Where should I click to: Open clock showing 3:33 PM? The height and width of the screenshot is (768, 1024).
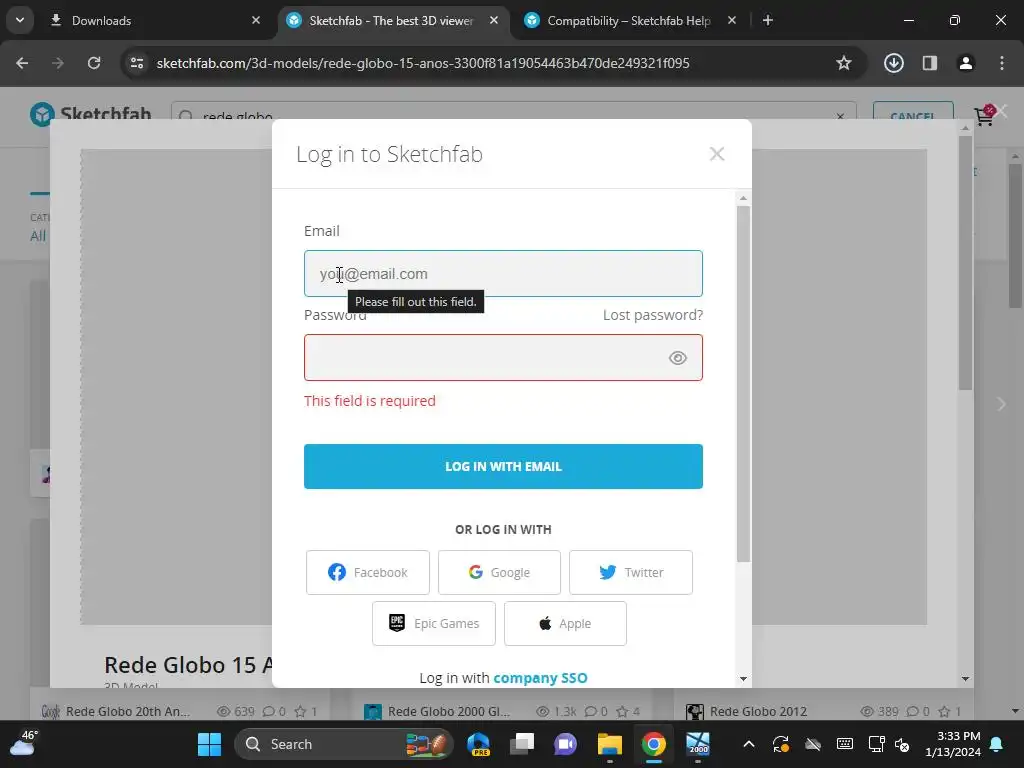pyautogui.click(x=953, y=744)
